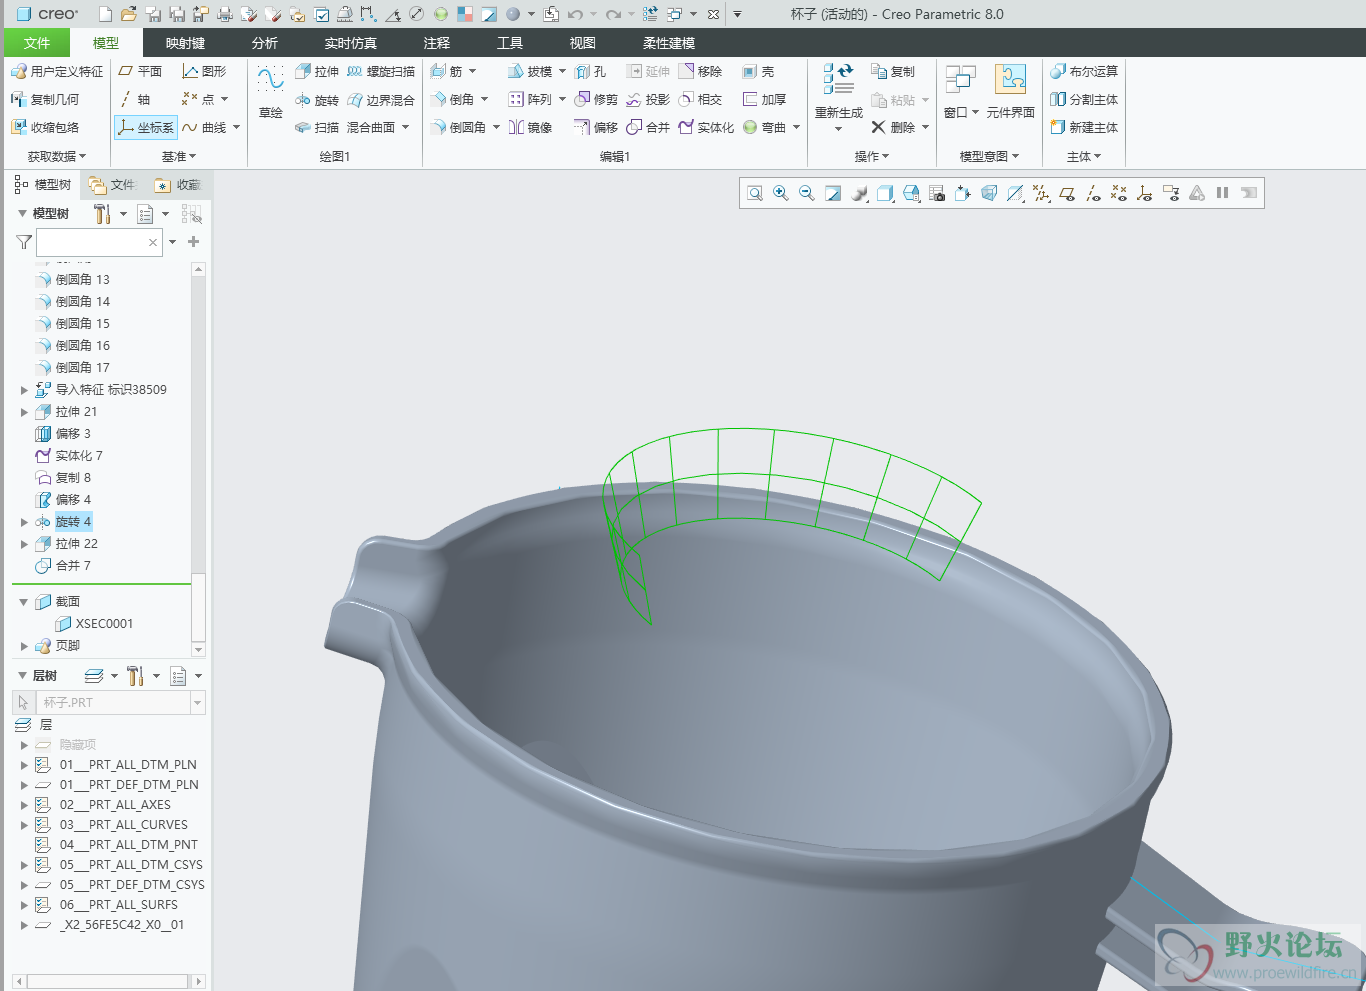
Task: Expand the 01__PRT_ALL_DTM_PLN layer
Action: [25, 765]
